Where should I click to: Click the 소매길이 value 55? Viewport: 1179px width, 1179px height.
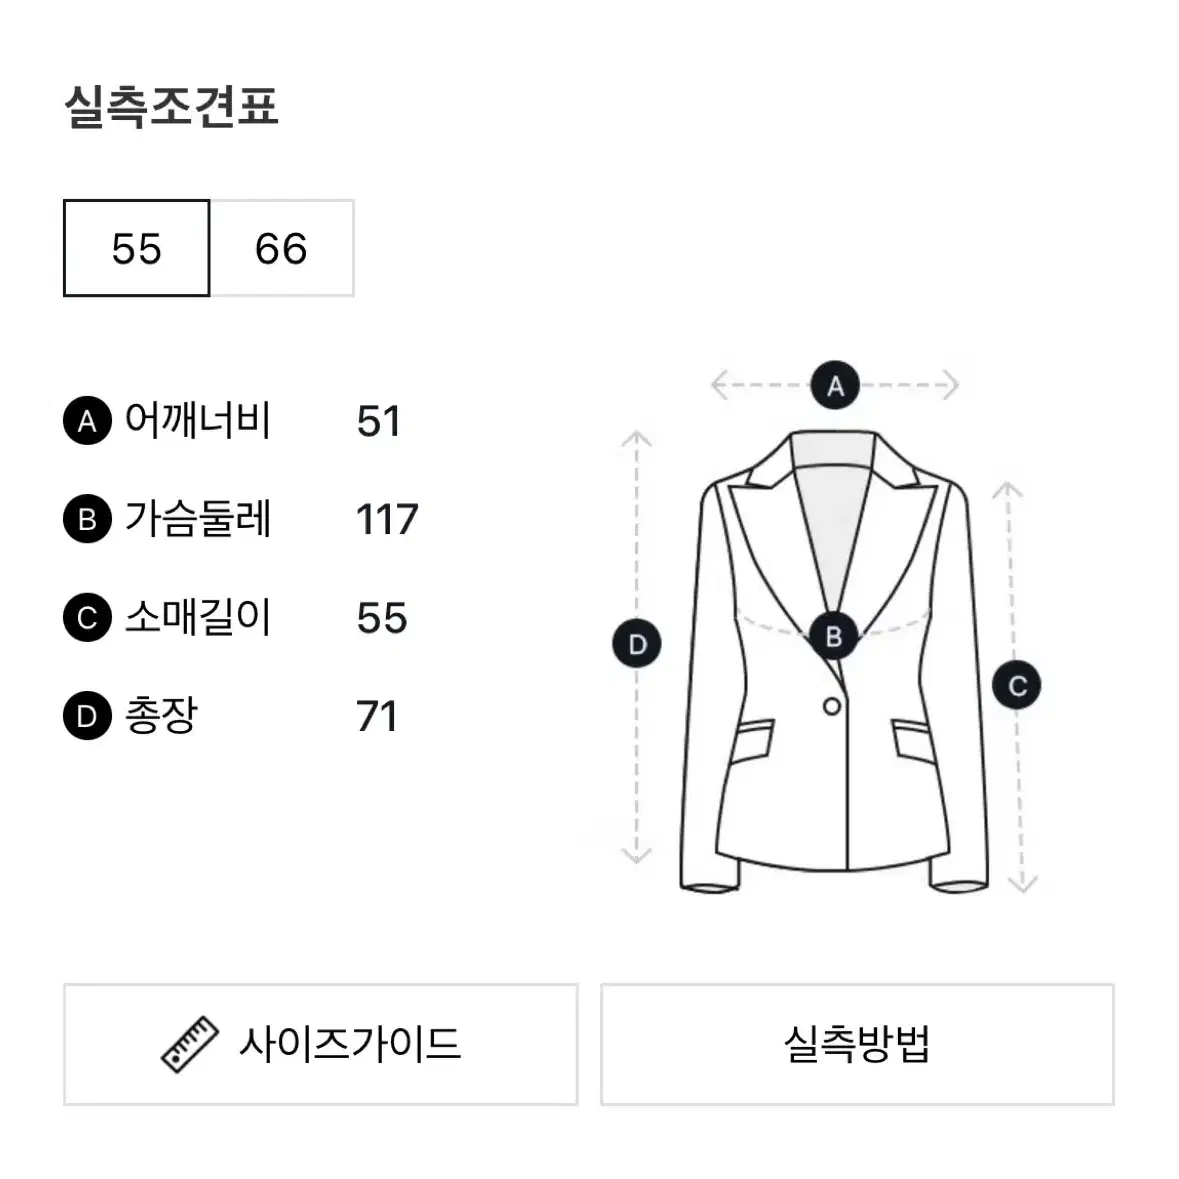tap(382, 618)
